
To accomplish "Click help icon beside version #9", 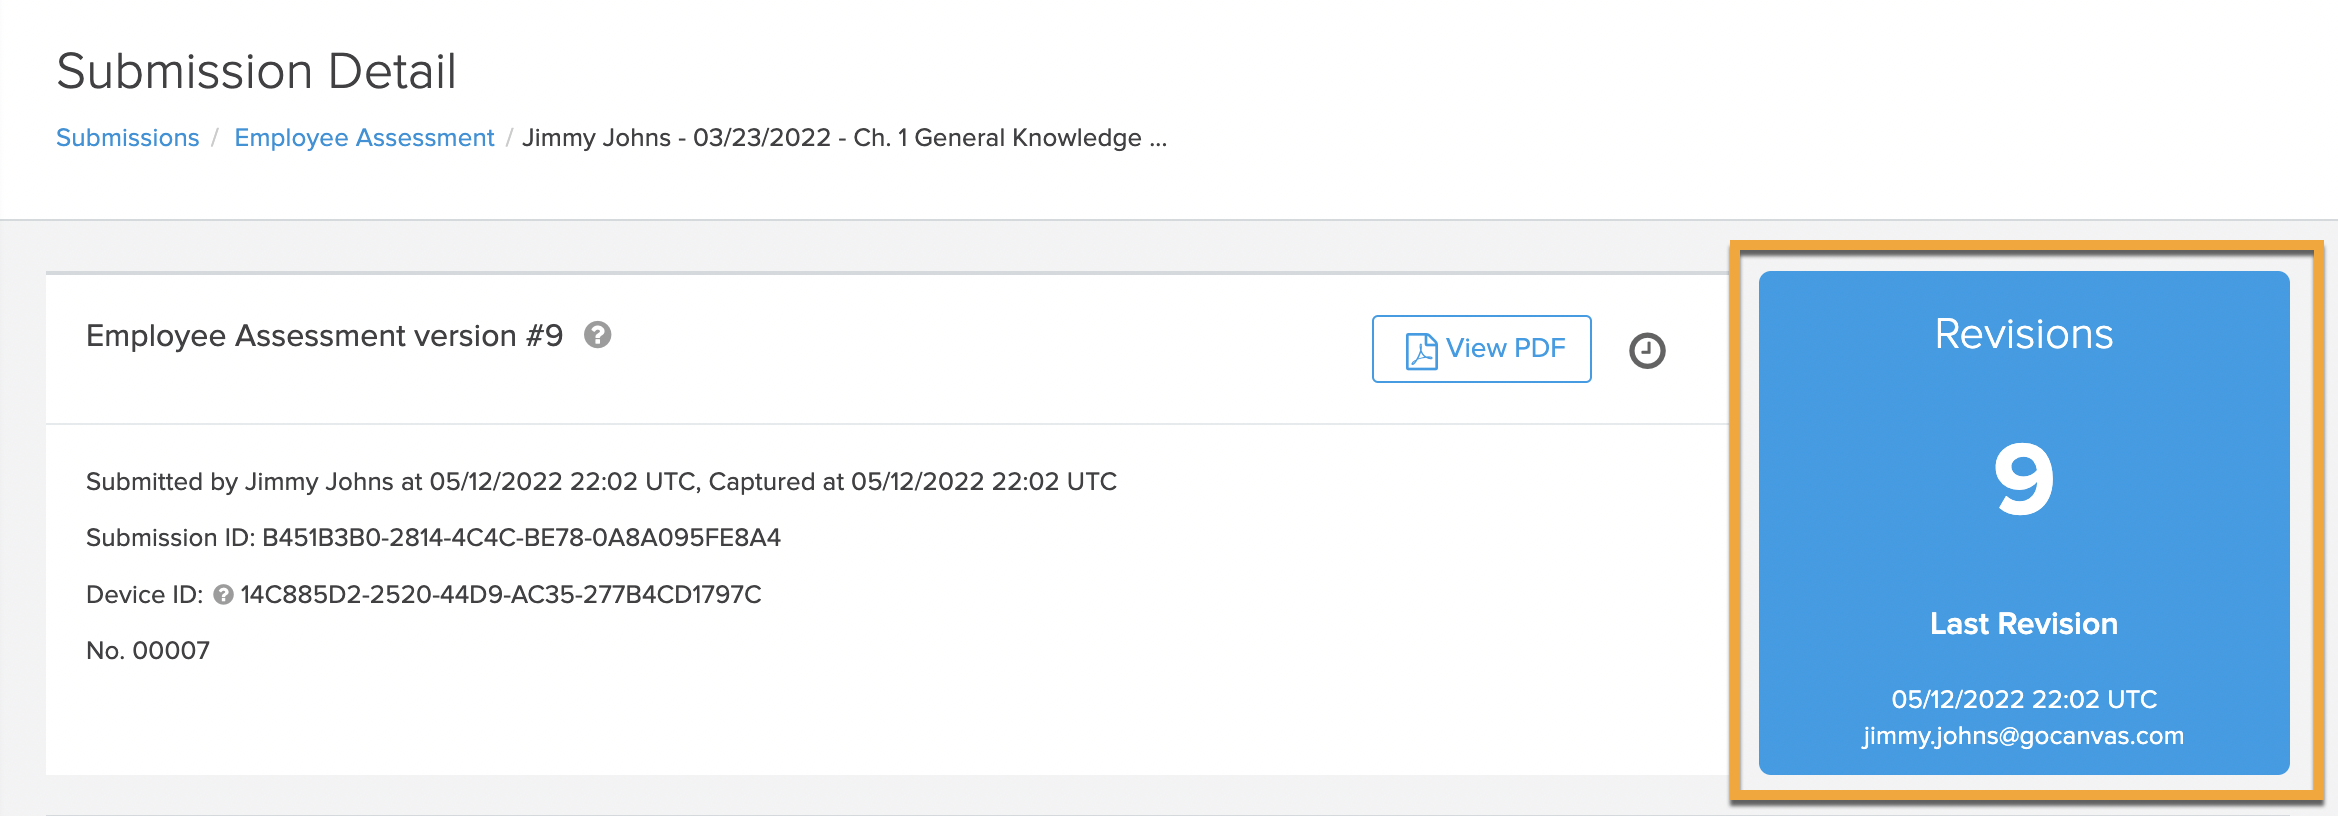I will (x=598, y=335).
